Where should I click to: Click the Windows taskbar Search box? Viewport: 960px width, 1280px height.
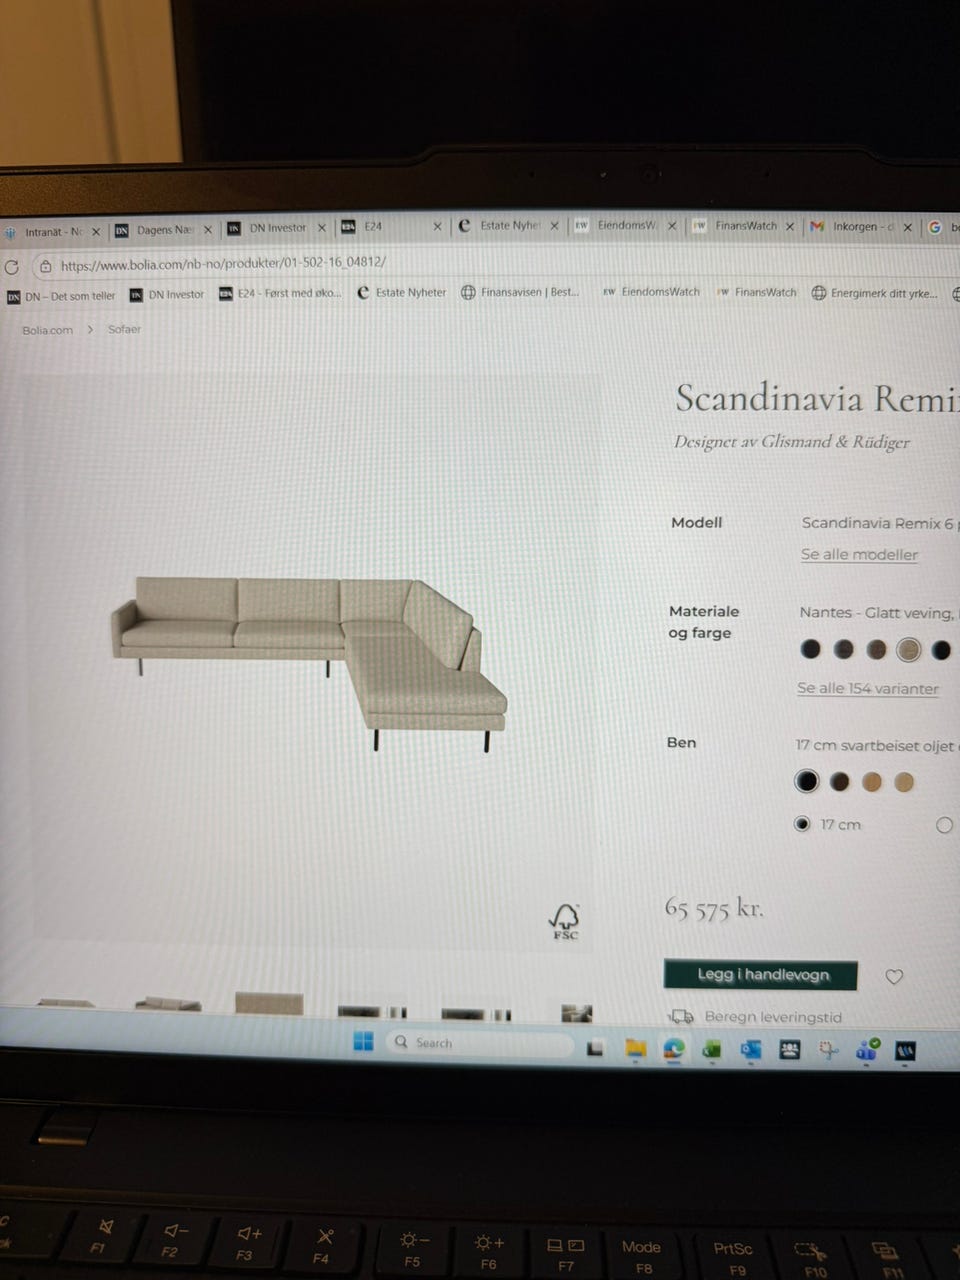pos(480,1043)
